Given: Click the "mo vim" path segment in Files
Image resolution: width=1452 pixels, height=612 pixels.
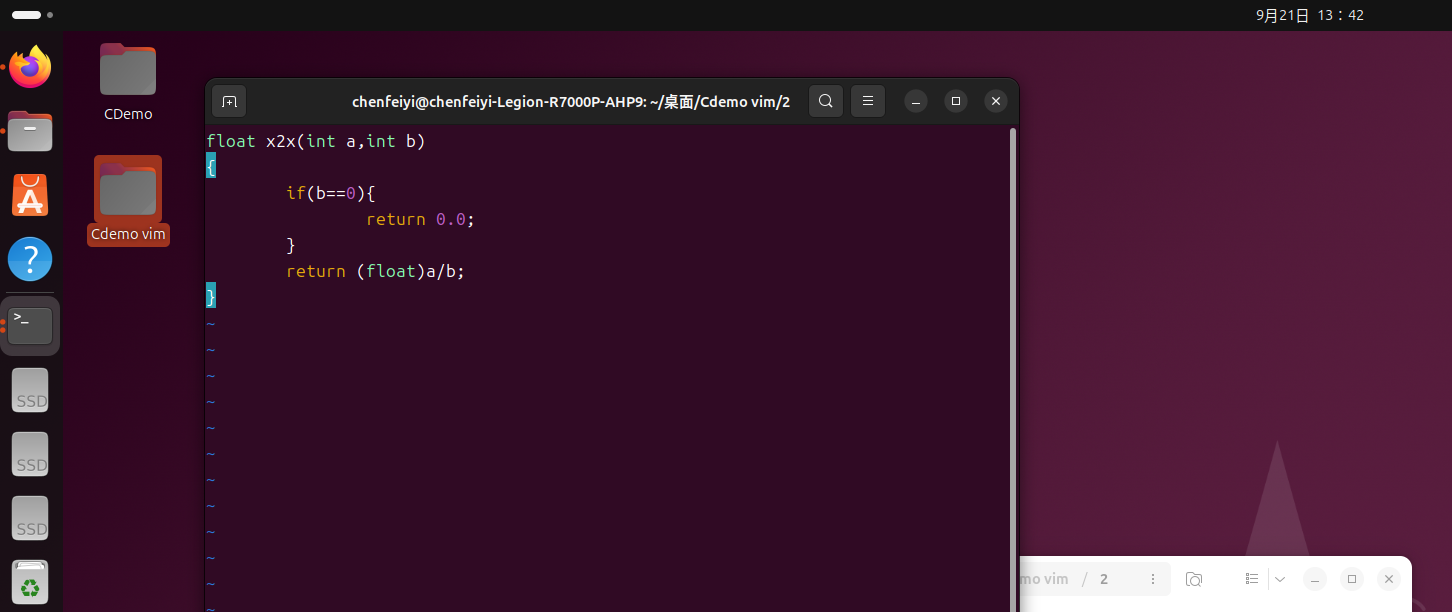Looking at the screenshot, I should tap(1044, 579).
